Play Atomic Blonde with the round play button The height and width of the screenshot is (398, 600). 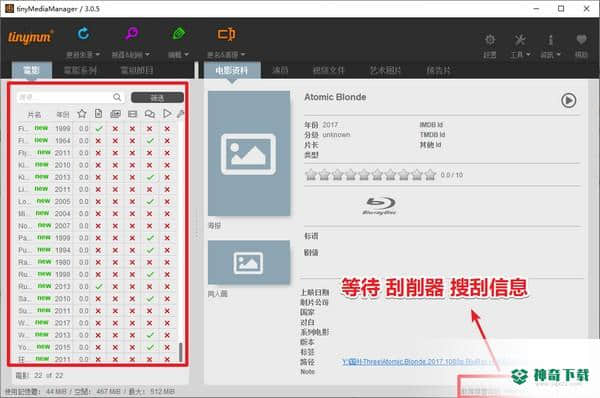(569, 100)
